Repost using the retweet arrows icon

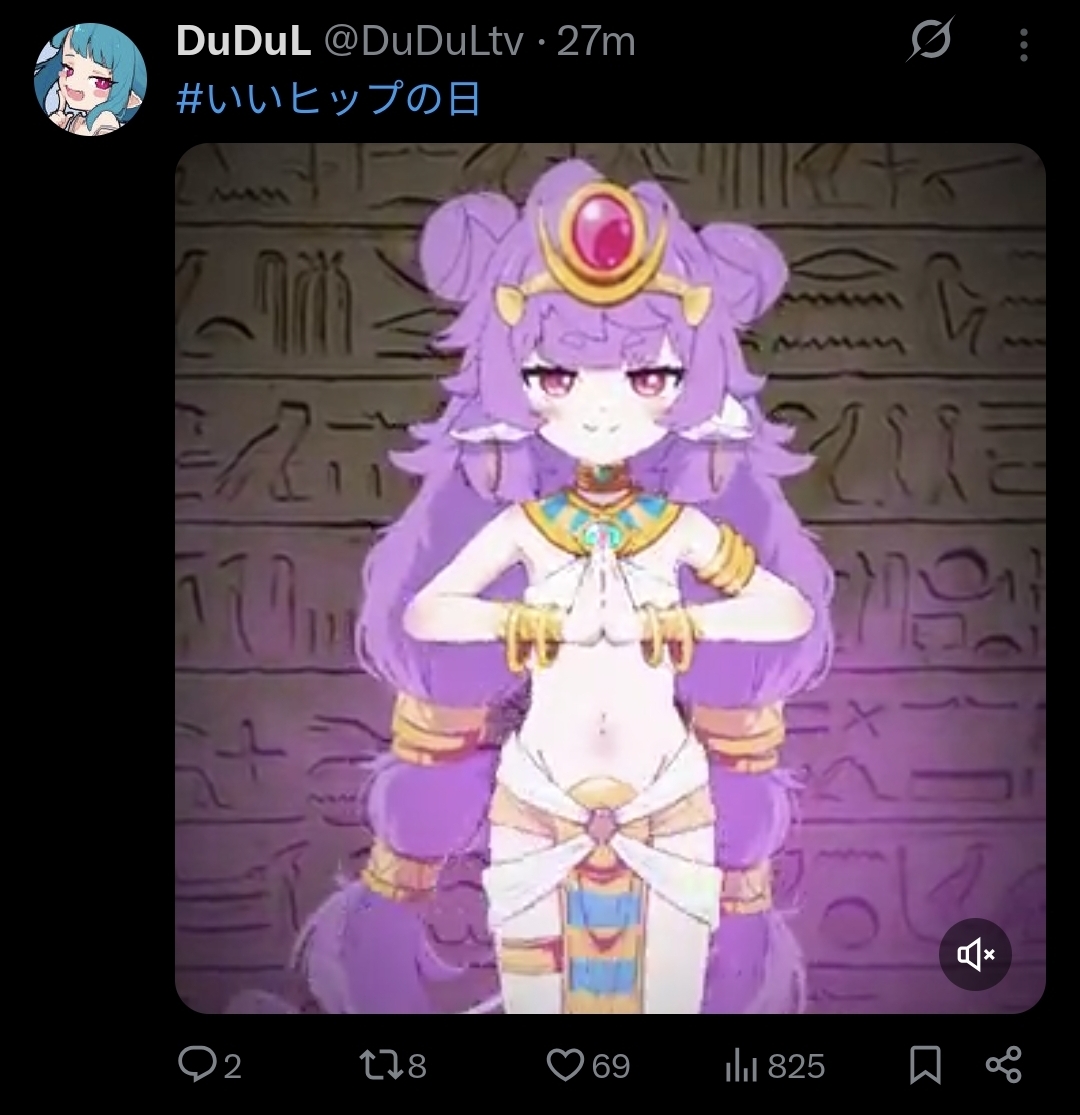379,1065
